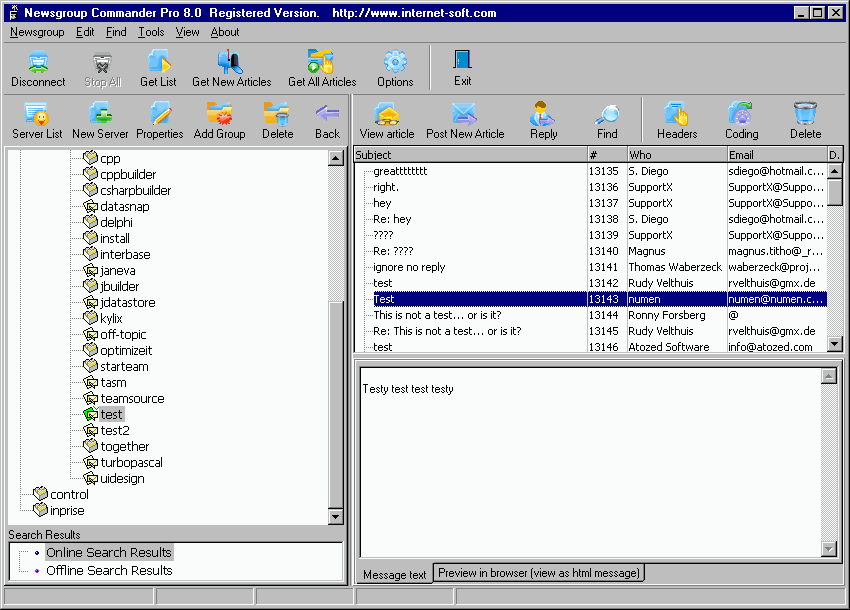The height and width of the screenshot is (610, 850).
Task: Select the delphi newsgroup in tree
Action: pos(116,222)
